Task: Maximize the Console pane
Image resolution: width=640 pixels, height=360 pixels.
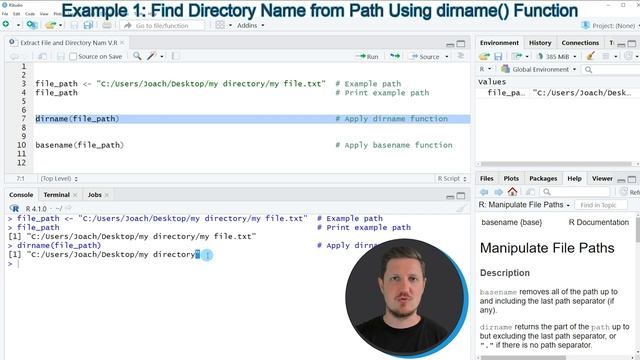Action: pyautogui.click(x=461, y=196)
